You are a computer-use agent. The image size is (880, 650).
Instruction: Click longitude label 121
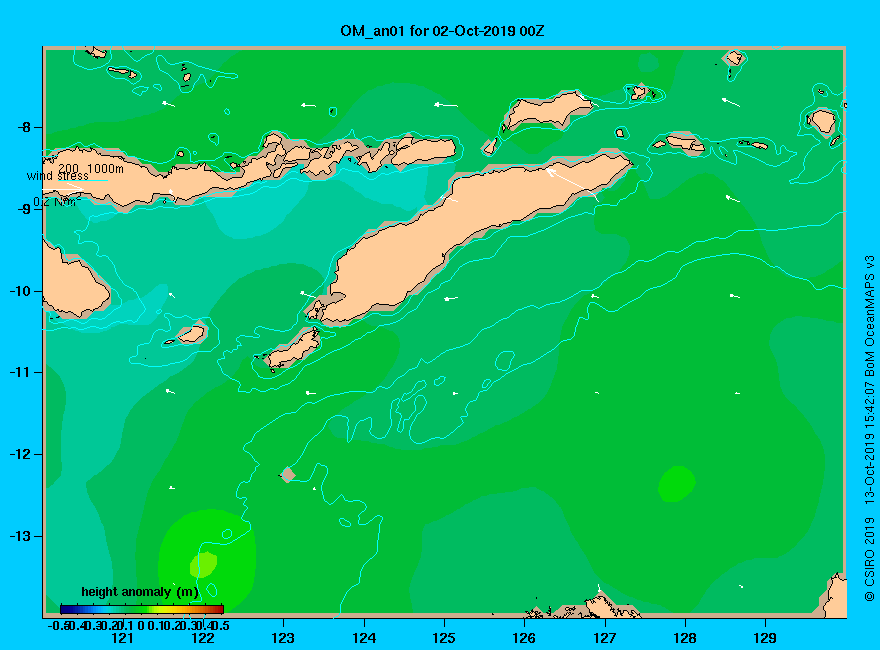(x=122, y=638)
